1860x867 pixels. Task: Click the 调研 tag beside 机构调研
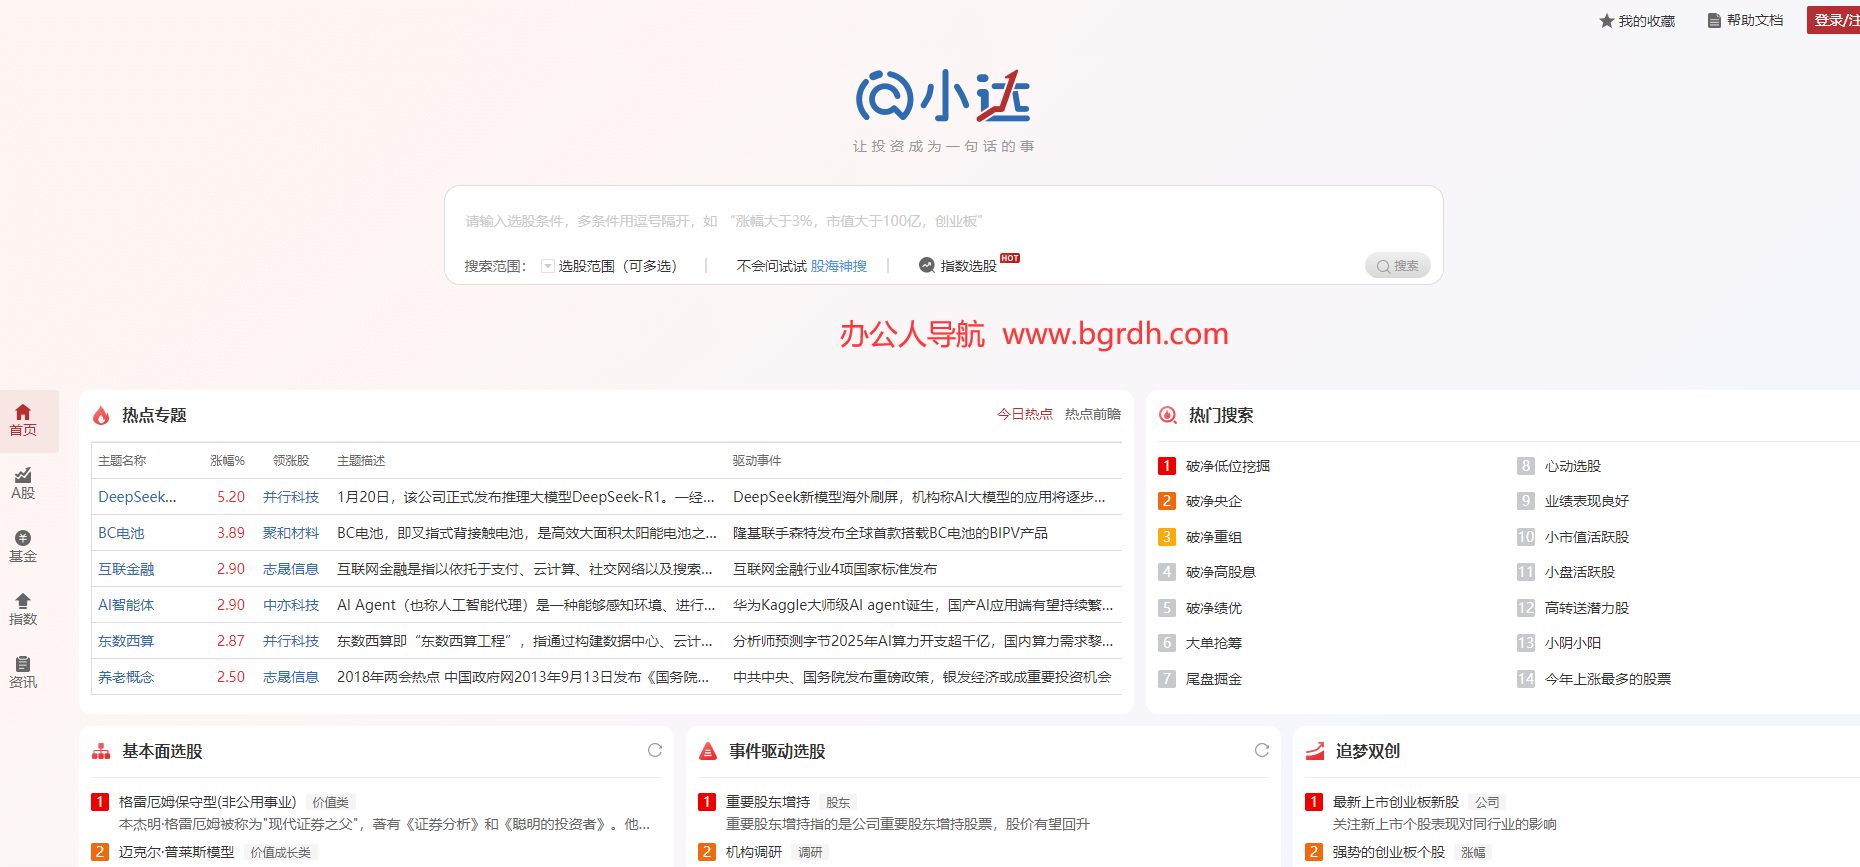click(x=810, y=852)
